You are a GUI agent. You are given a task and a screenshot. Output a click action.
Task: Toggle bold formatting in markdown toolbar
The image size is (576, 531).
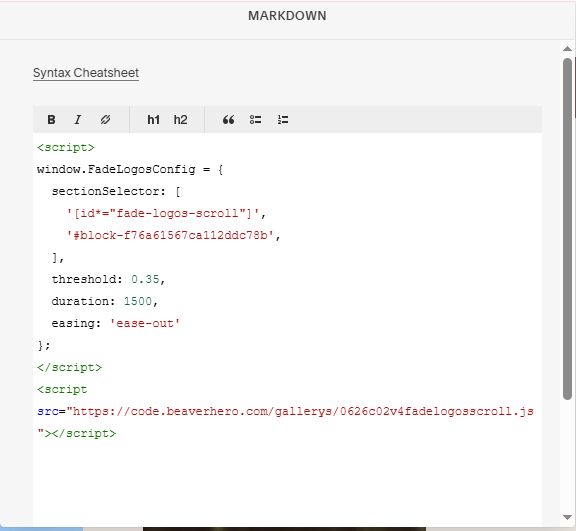click(51, 119)
